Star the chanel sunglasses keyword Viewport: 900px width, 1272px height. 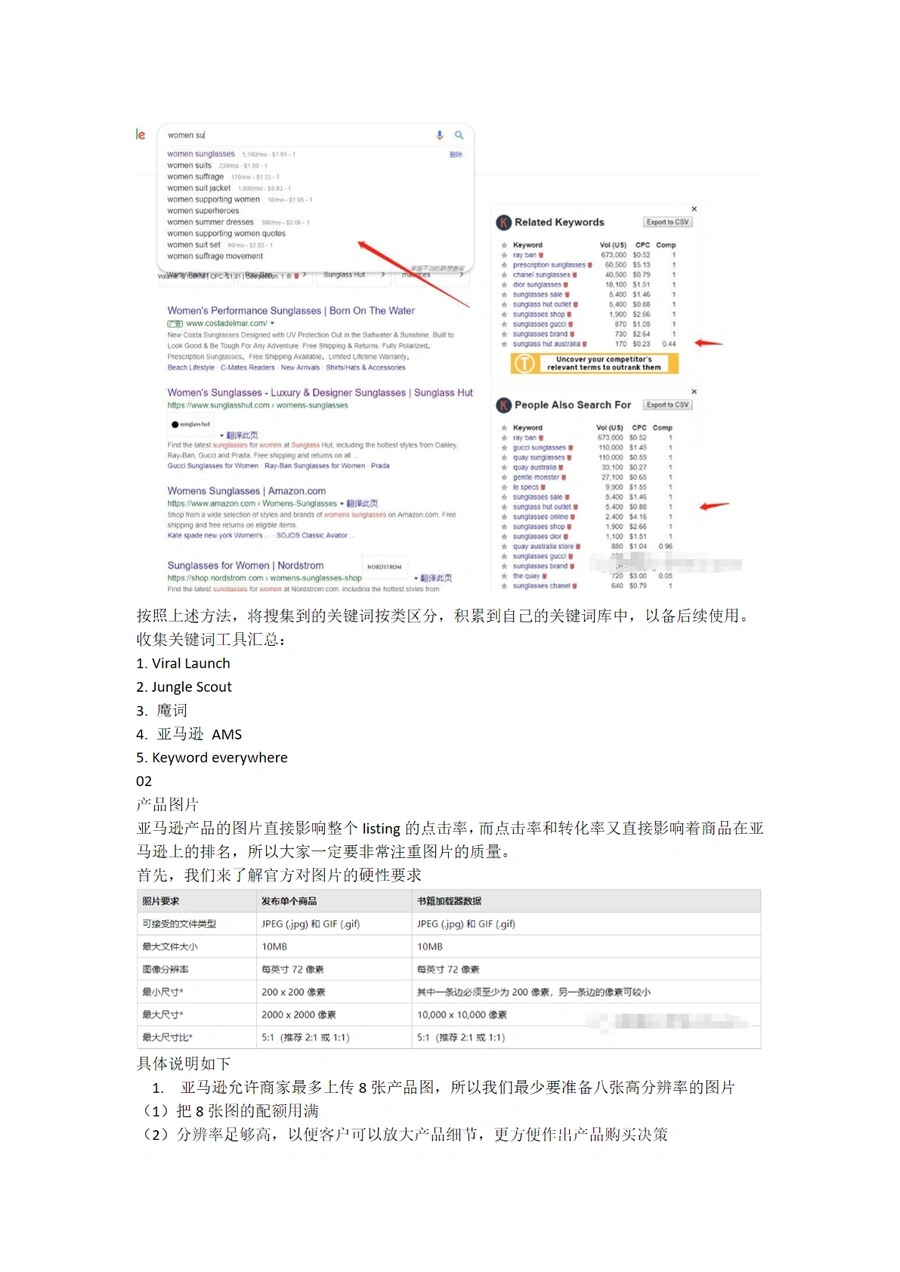coord(505,275)
